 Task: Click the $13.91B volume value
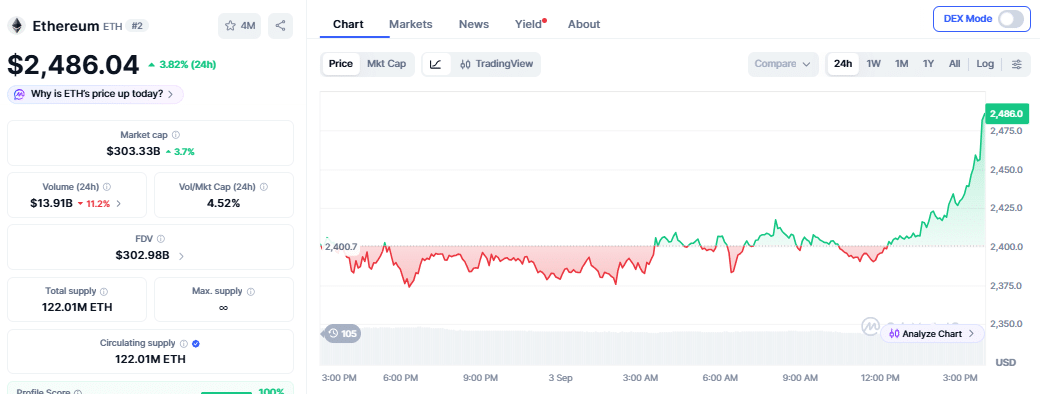click(x=52, y=204)
